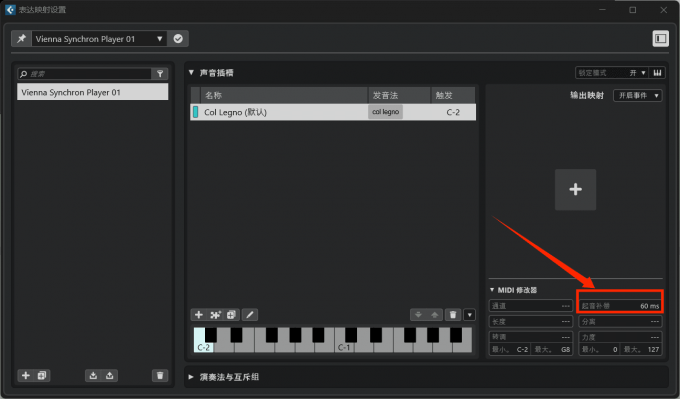Viewport: 680px width, 399px height.
Task: Delete the selected sound slot with the trash icon
Action: (453, 315)
